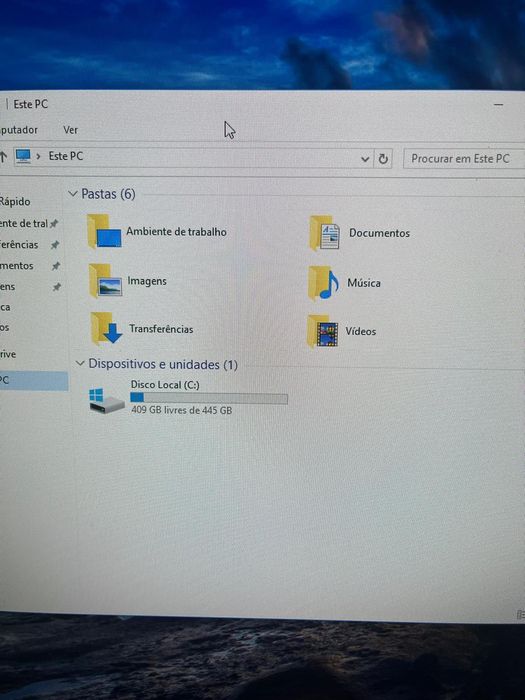Click Este PC in the address breadcrumb
This screenshot has width=525, height=700.
66,156
